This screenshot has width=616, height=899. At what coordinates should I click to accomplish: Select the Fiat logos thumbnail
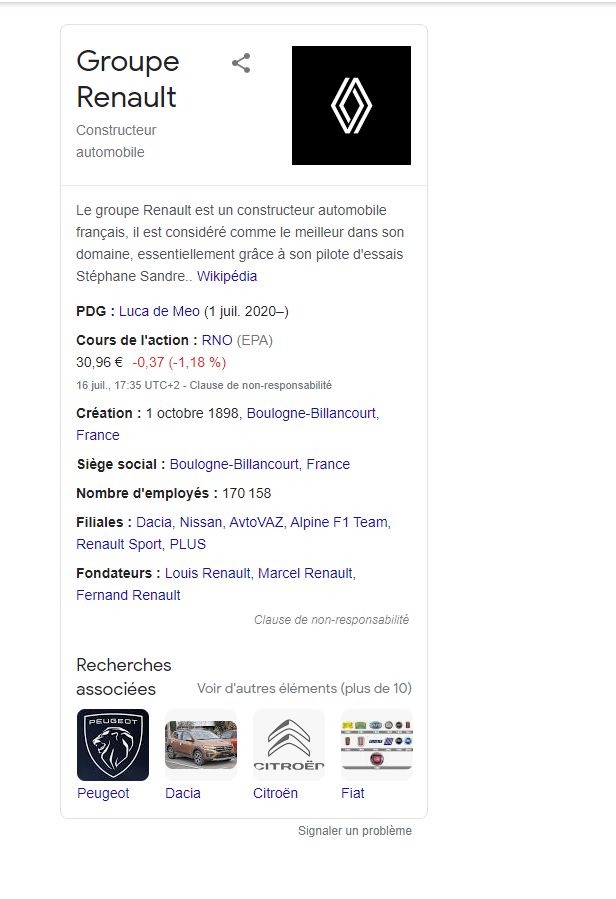(x=377, y=745)
